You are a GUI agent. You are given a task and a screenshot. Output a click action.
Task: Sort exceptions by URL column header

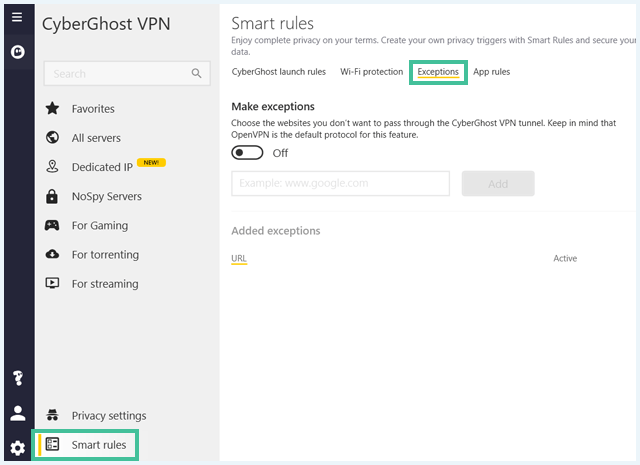tap(239, 258)
